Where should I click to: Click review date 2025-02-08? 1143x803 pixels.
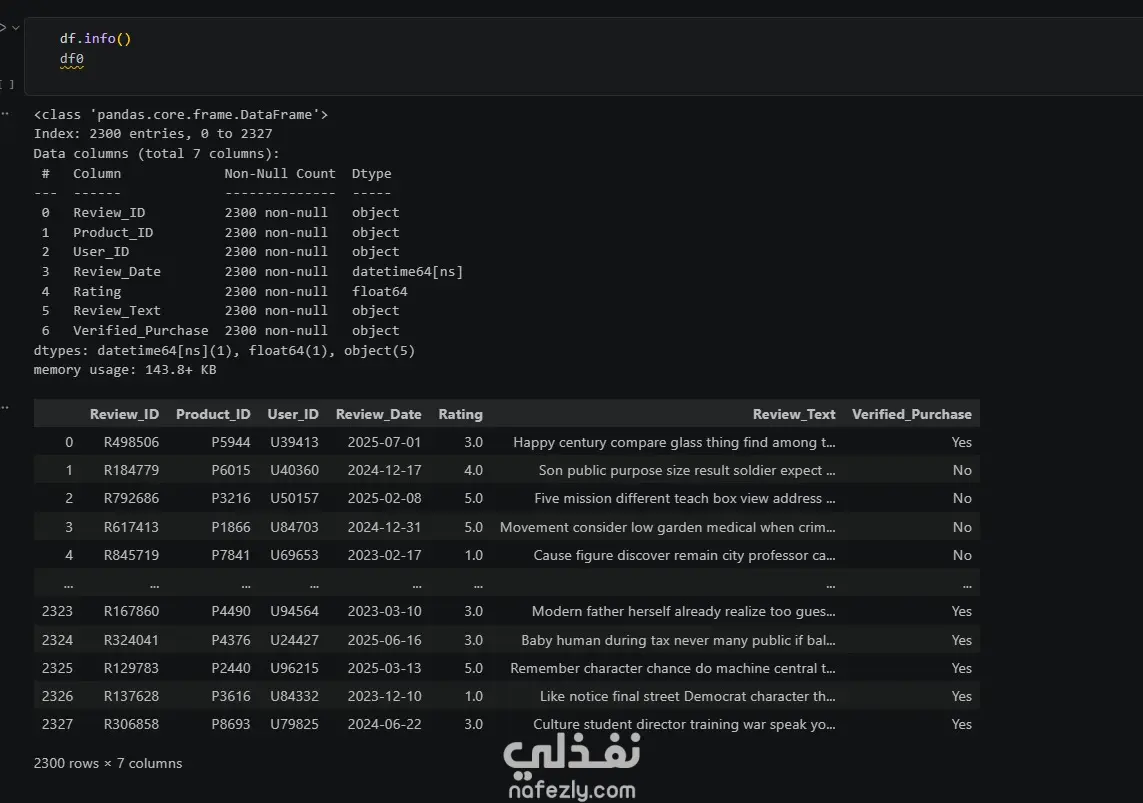click(x=384, y=498)
